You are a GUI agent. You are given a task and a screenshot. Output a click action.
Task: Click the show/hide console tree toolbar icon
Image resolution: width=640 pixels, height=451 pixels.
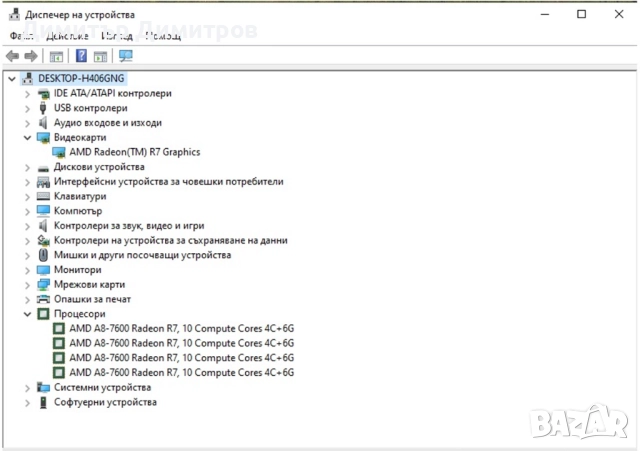tap(57, 56)
